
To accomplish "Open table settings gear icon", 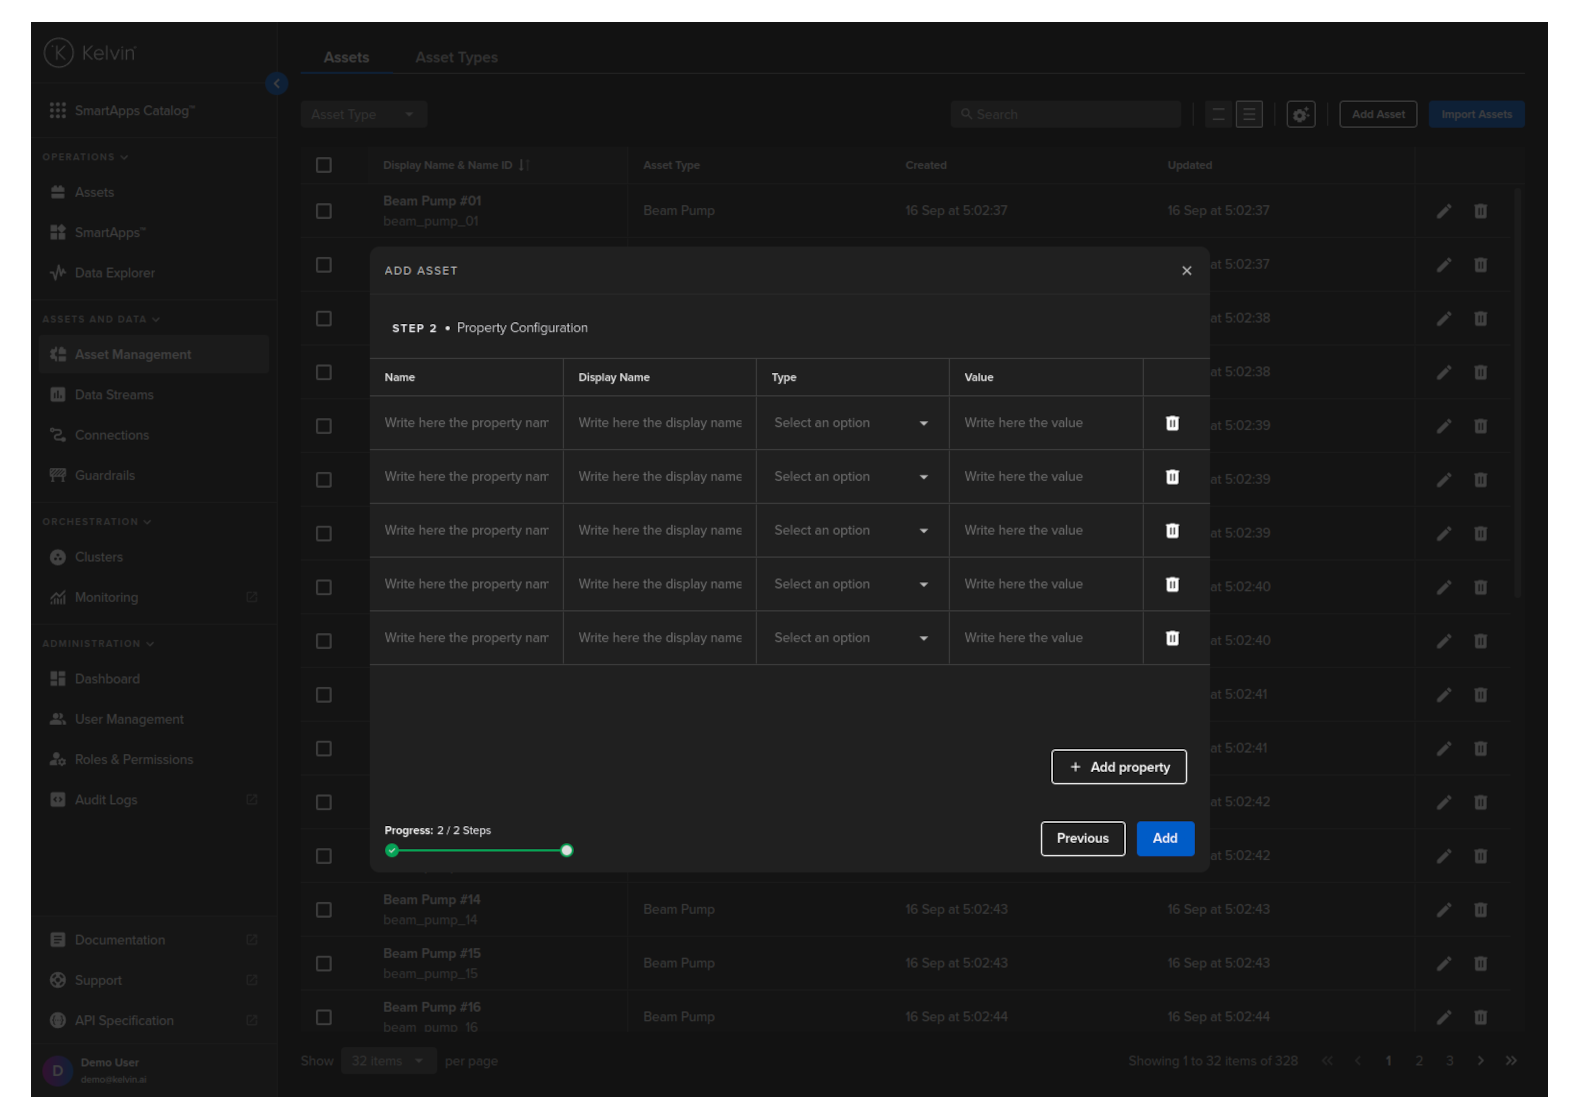I will [1300, 115].
